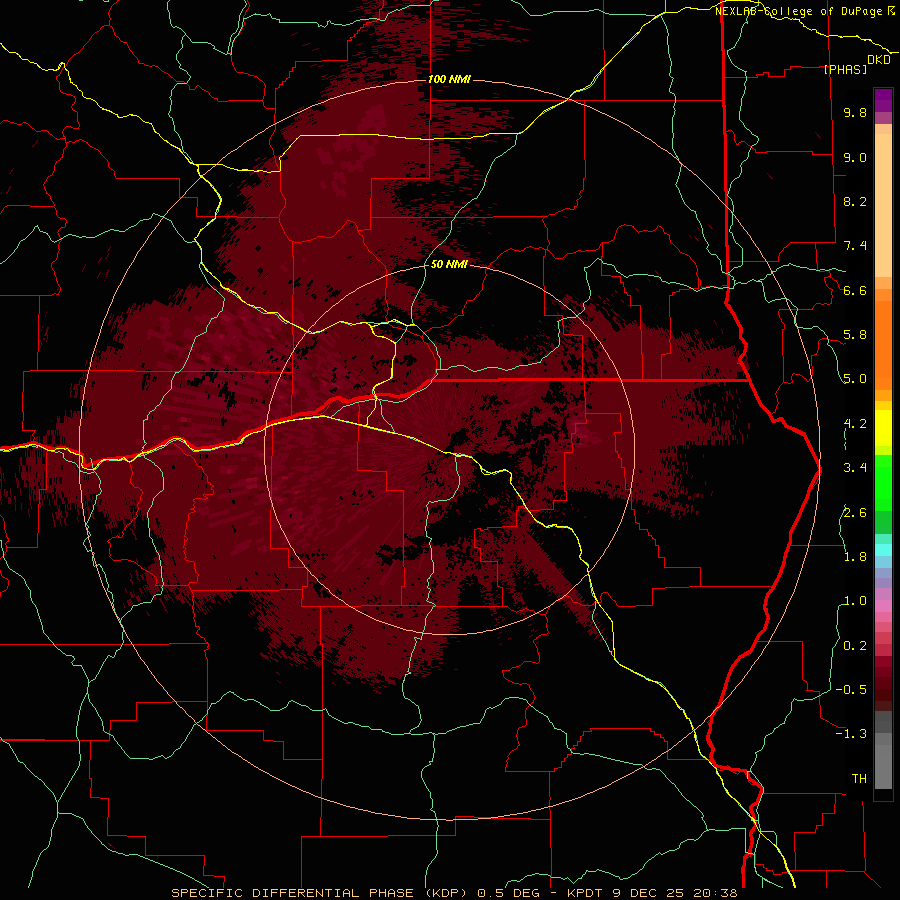This screenshot has height=900, width=900.
Task: Click the 1.8 value on the scale
Action: coord(855,557)
